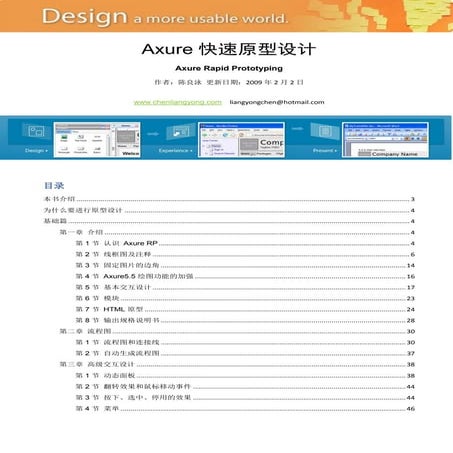Open contents entry 线框图及注释
The width and height of the screenshot is (453, 453).
coord(245,254)
